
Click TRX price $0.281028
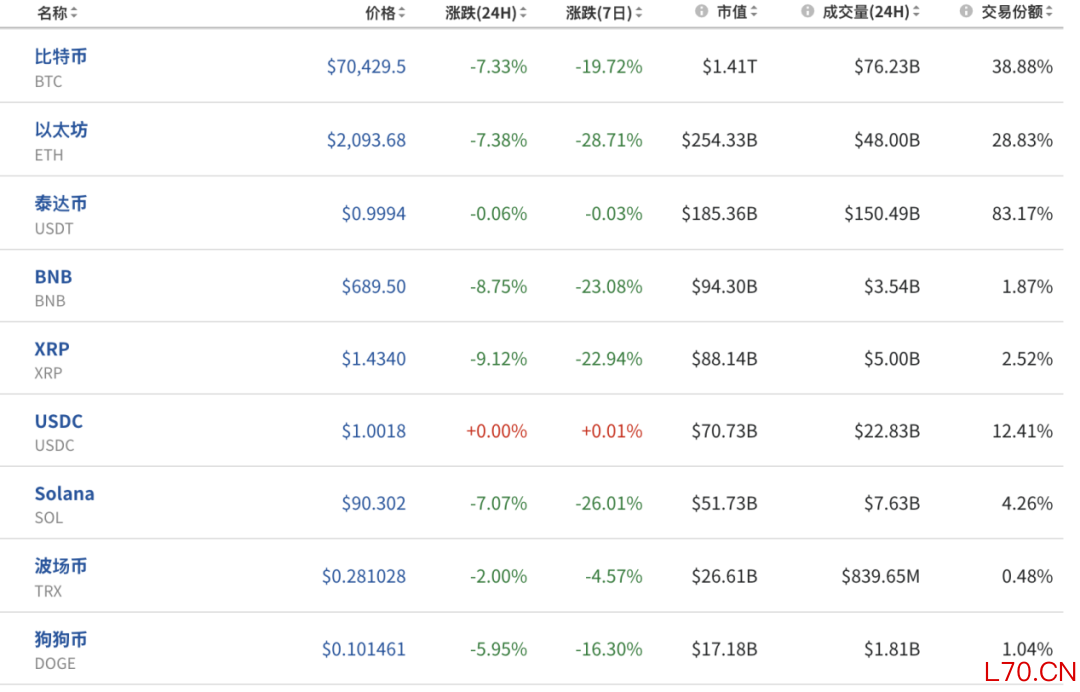coord(364,576)
